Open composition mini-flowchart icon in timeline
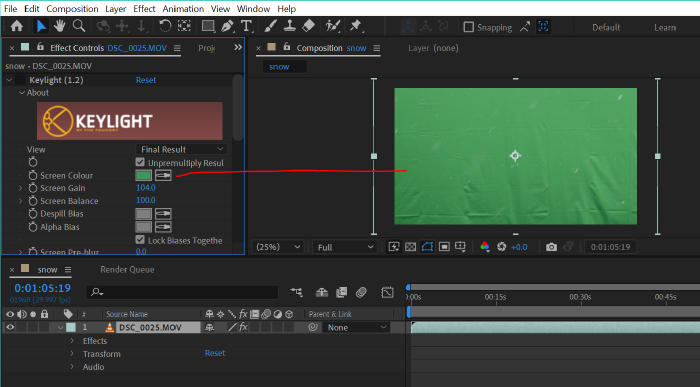700x387 pixels. click(x=296, y=292)
